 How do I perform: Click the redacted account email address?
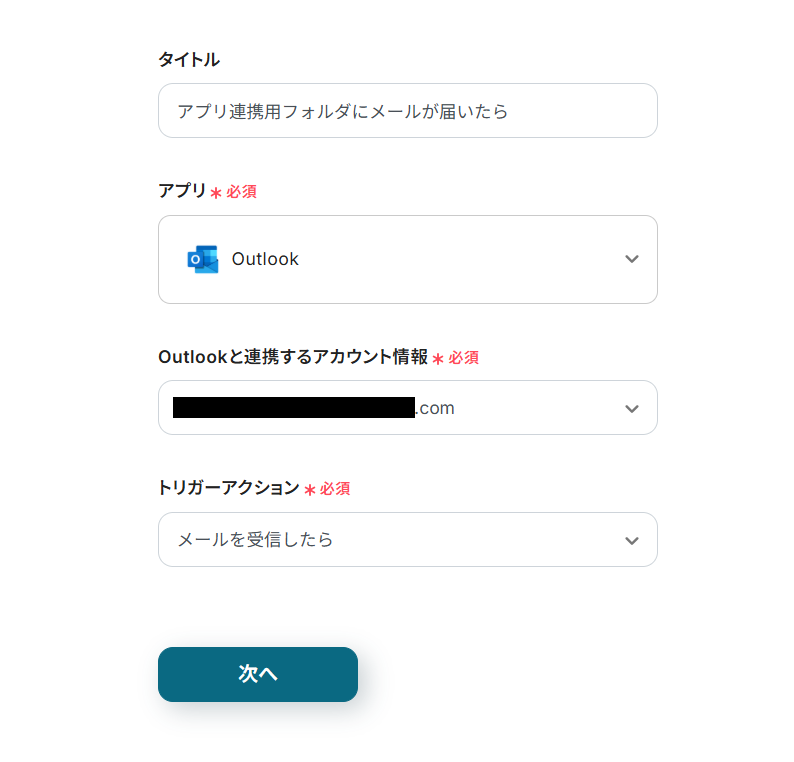(x=293, y=408)
